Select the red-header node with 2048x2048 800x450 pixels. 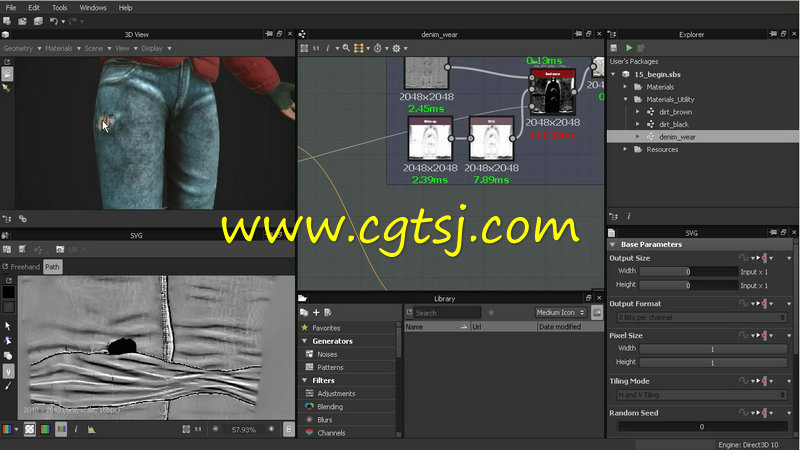click(553, 92)
